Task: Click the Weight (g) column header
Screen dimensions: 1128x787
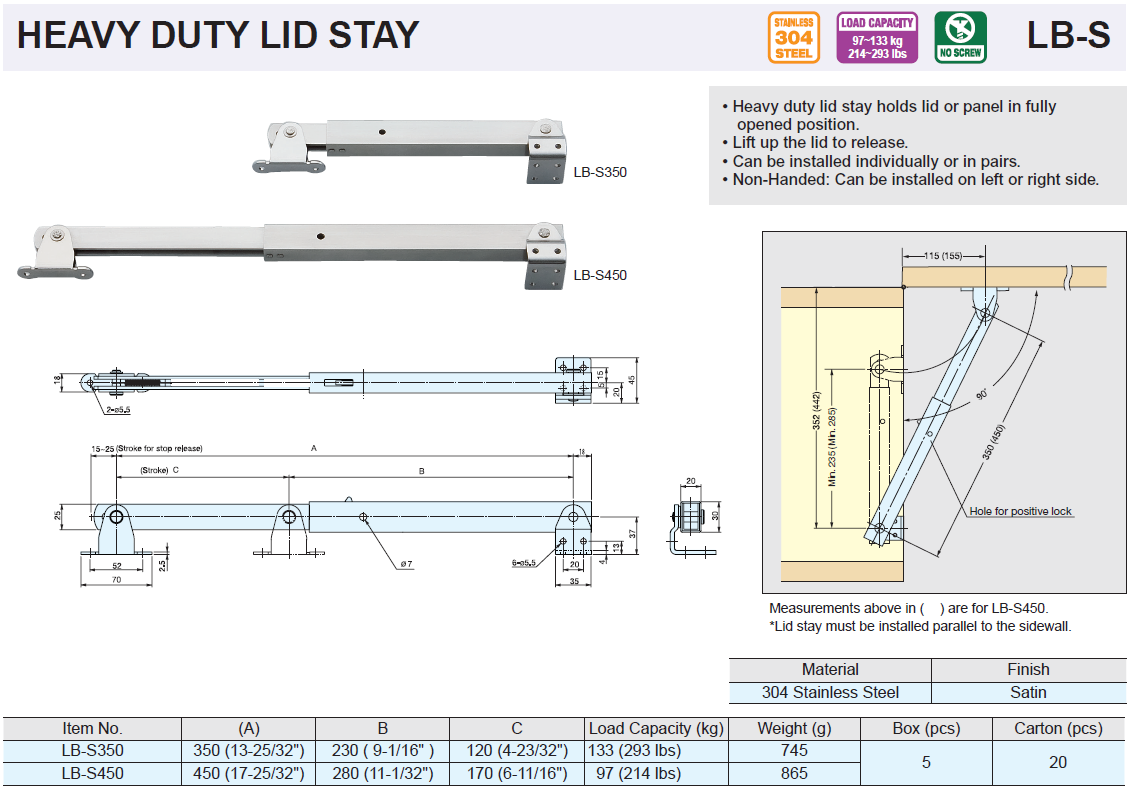Action: [x=794, y=728]
